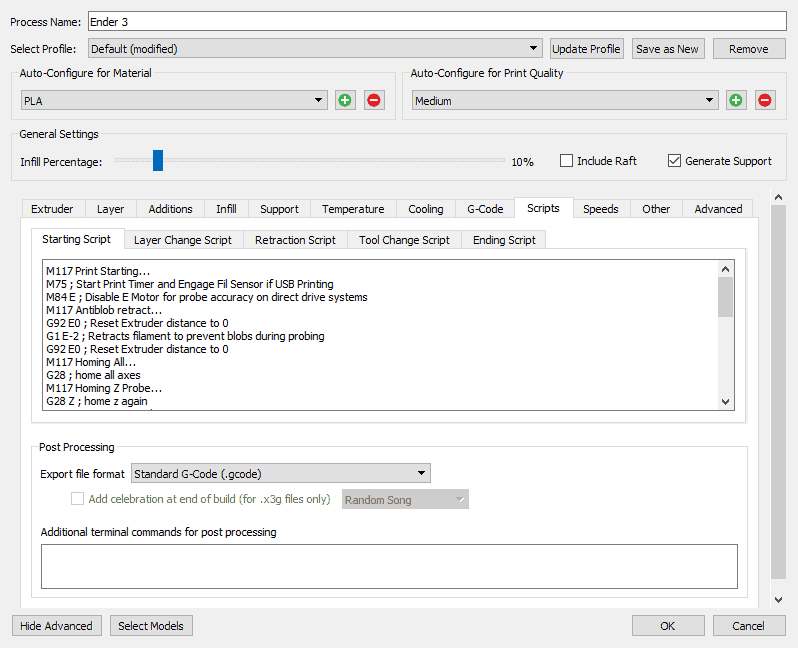Click the Infill Percentage slider handle
Viewport: 798px width, 648px height.
click(158, 160)
